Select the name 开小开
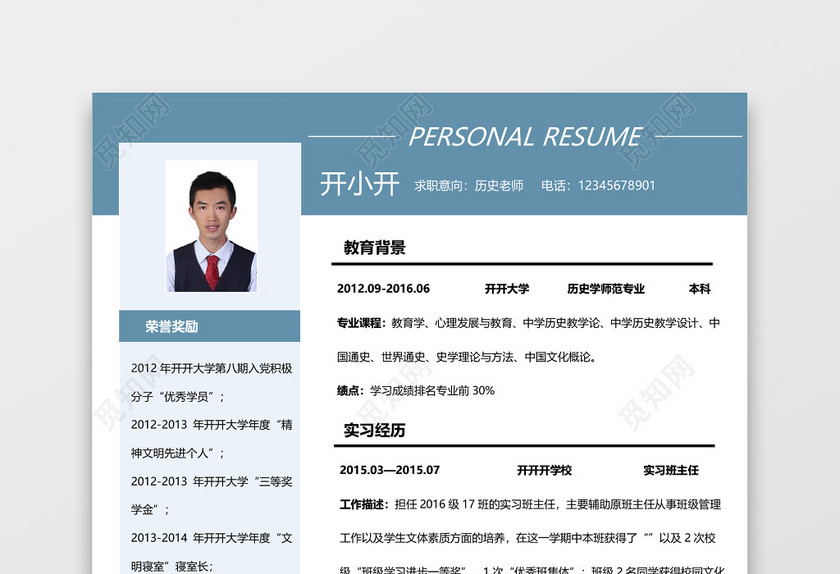 [359, 184]
